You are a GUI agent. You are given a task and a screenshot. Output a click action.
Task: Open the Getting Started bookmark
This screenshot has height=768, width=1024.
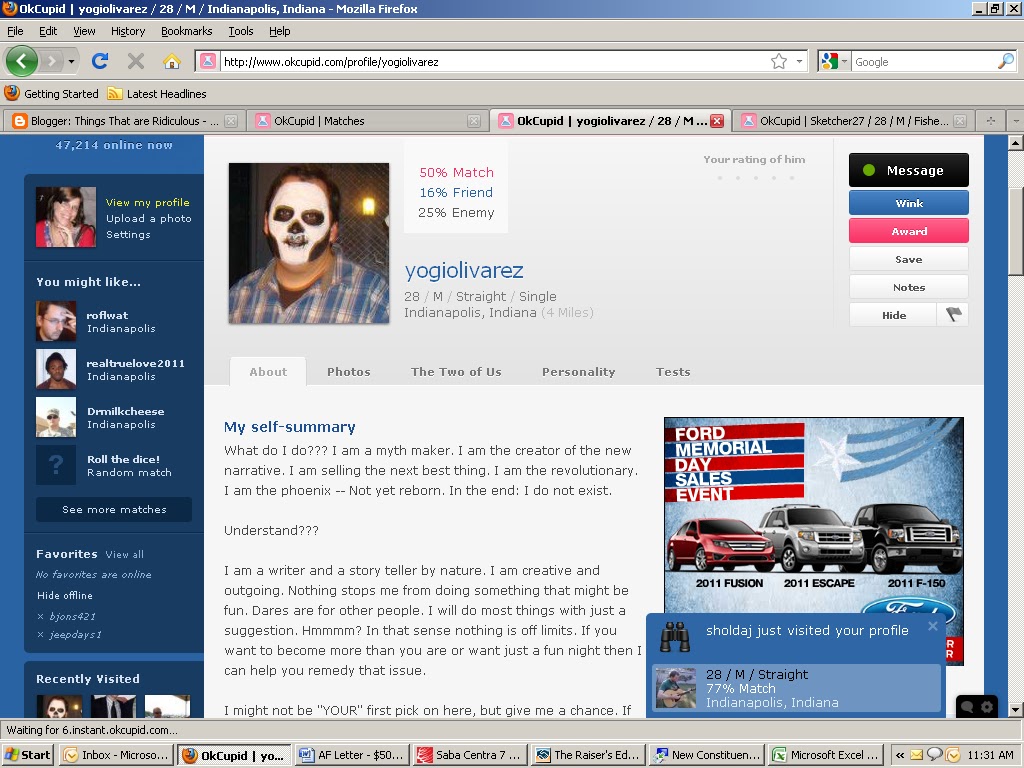52,93
